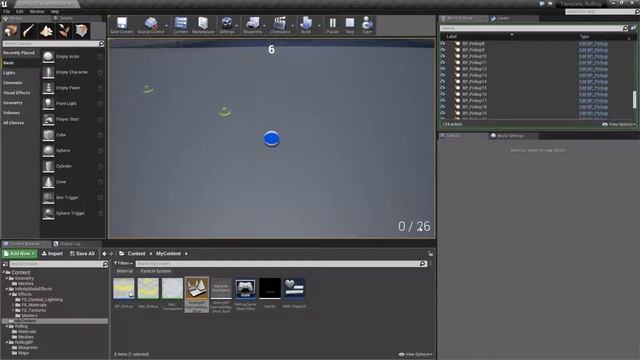Open the Settings dropdown arrow
The image size is (640, 360).
pos(237,25)
